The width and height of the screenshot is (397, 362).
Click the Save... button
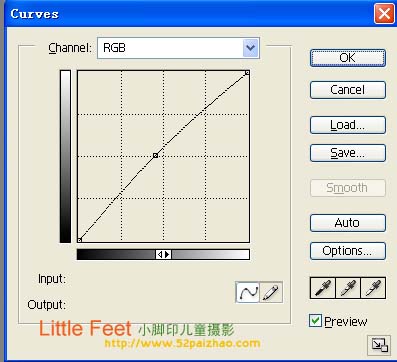coord(348,153)
